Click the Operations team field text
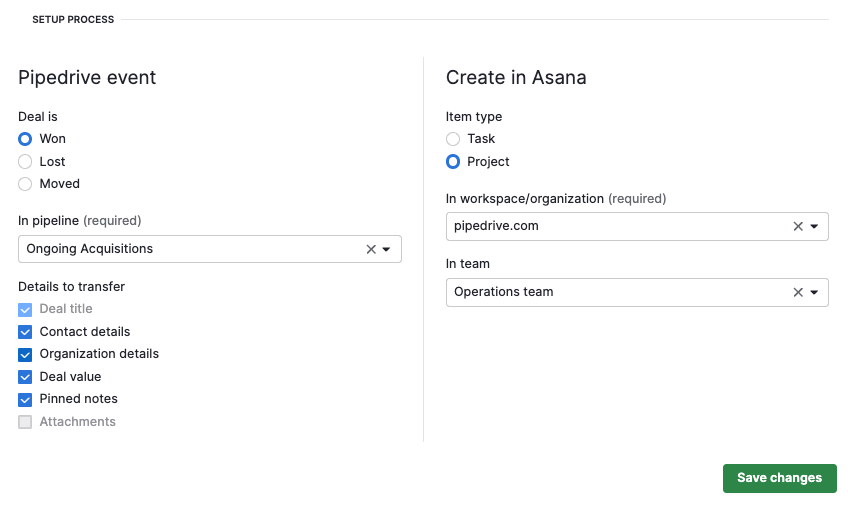This screenshot has height=510, width=848. (504, 293)
